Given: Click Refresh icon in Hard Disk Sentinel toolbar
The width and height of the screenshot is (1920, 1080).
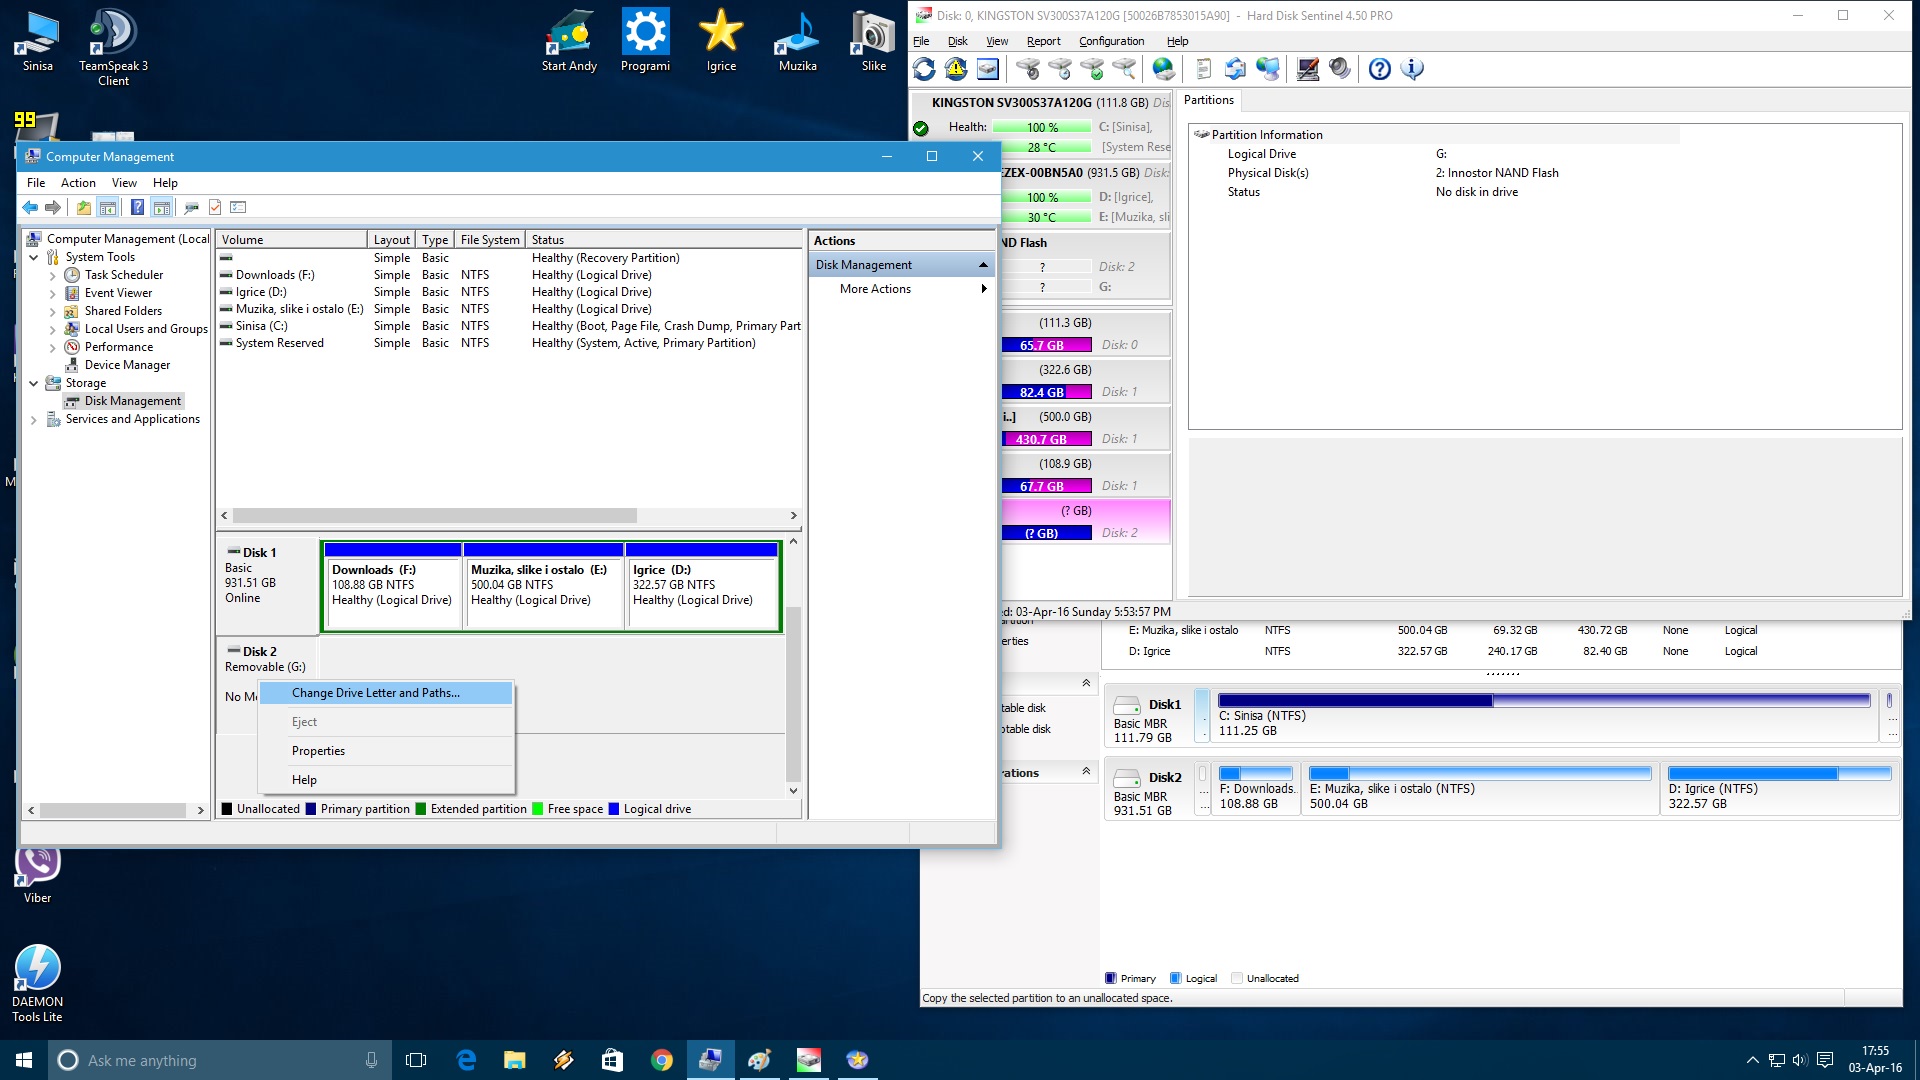Looking at the screenshot, I should pyautogui.click(x=924, y=69).
